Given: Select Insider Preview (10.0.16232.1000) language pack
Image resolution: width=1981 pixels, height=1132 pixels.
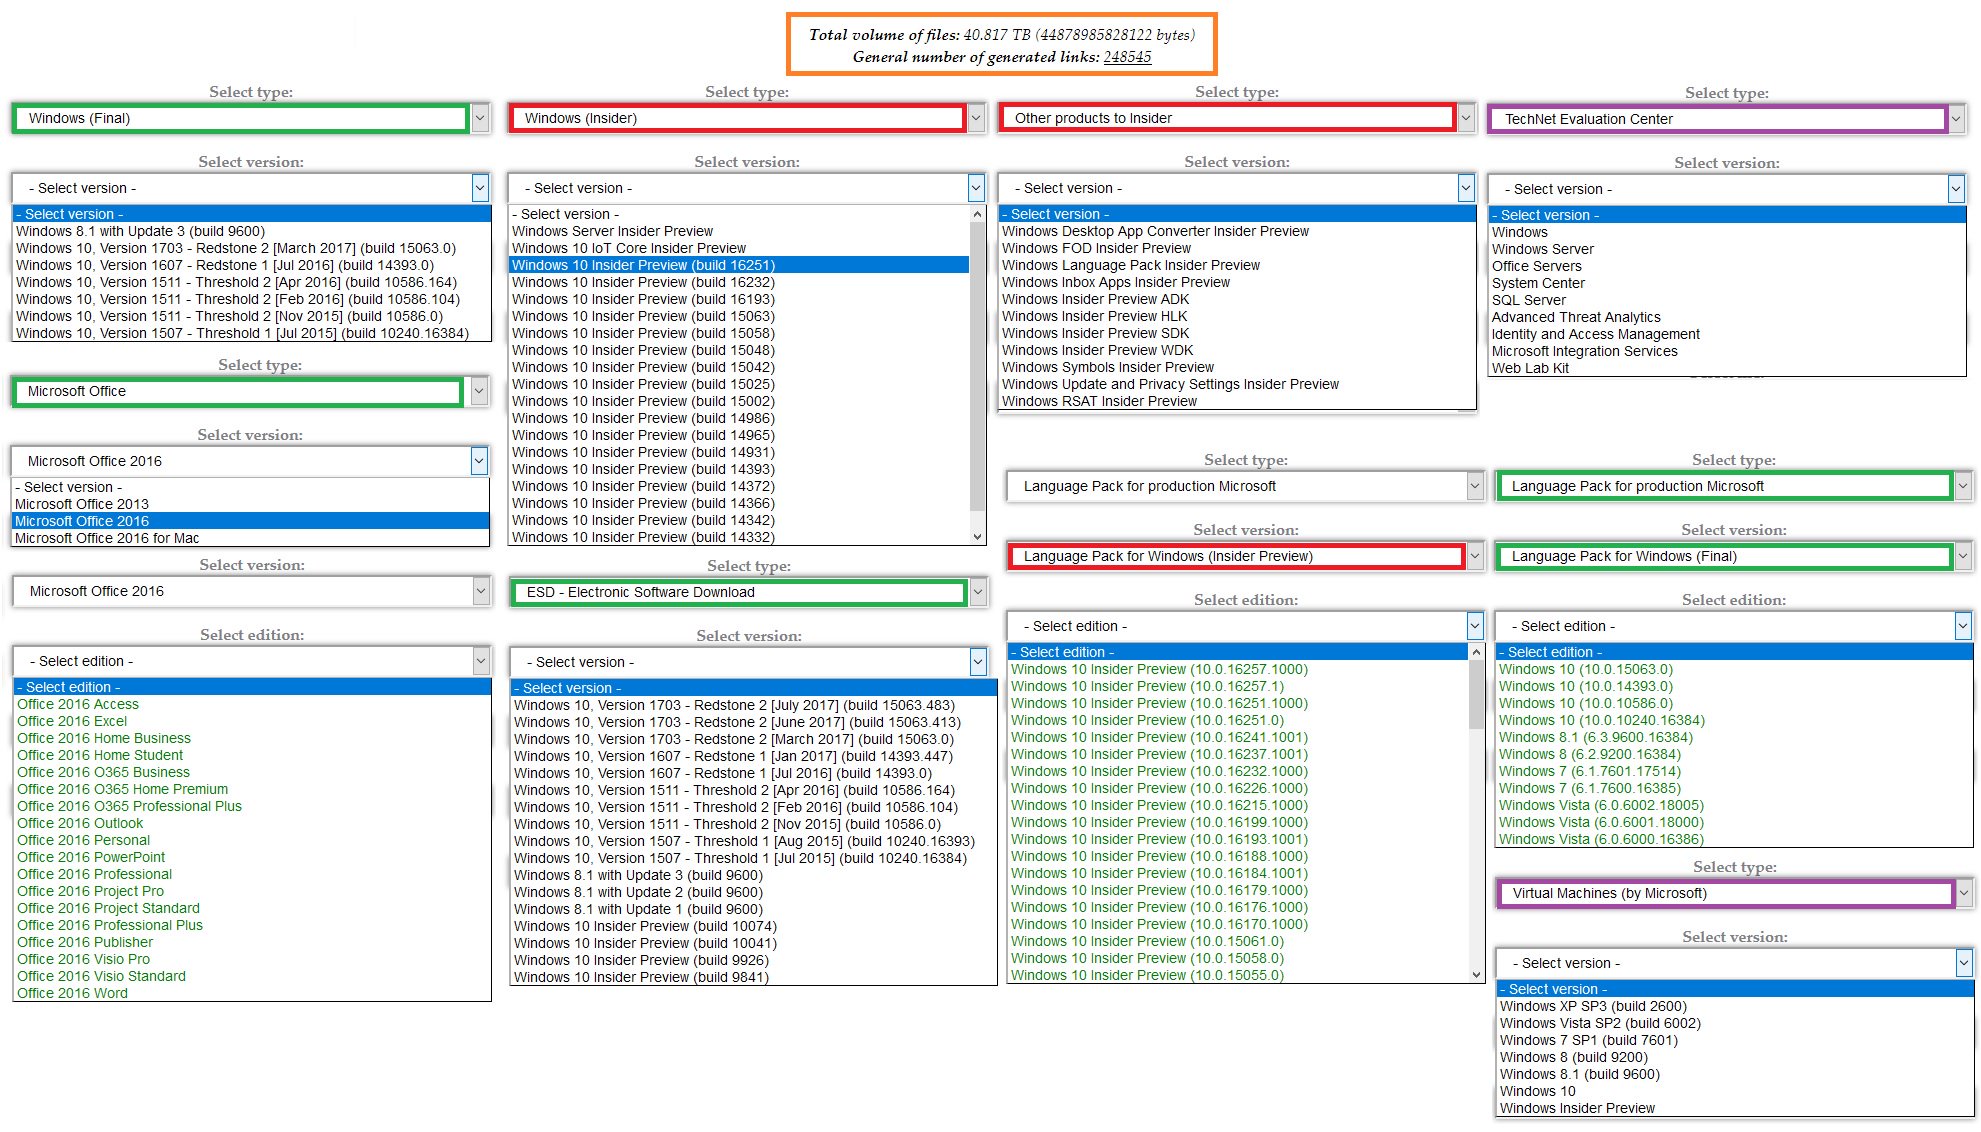Looking at the screenshot, I should 1238,771.
